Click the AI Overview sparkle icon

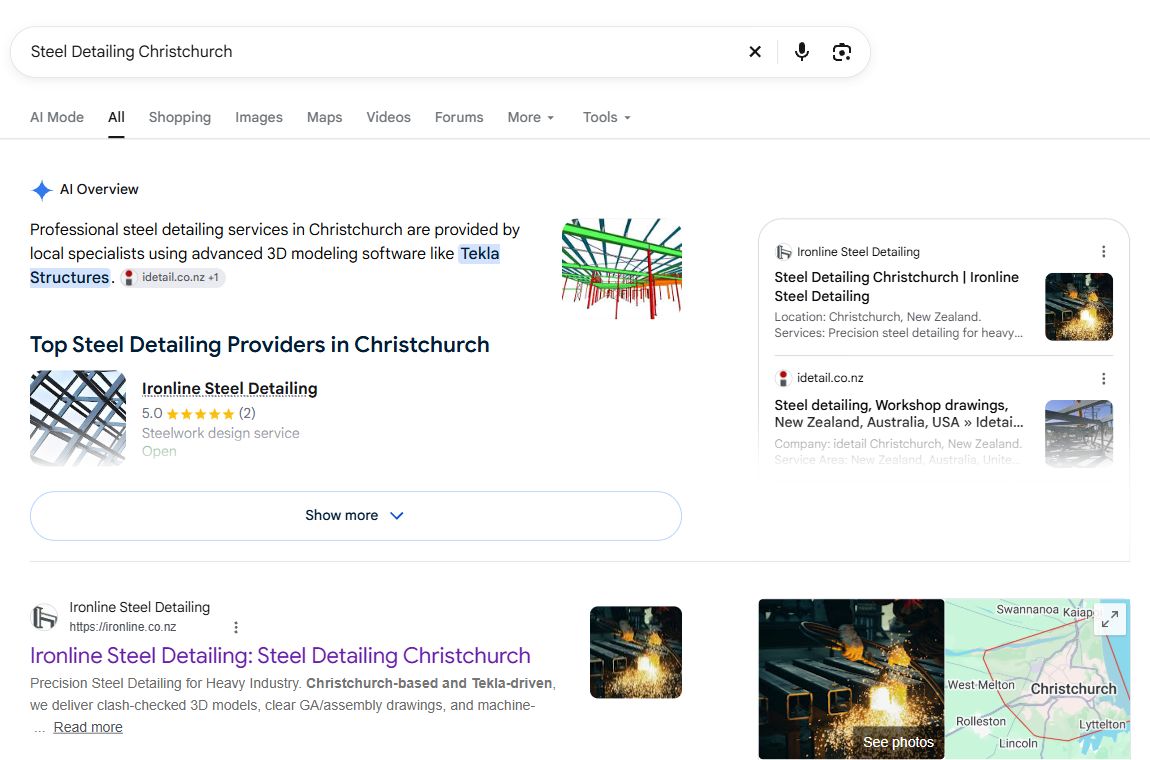[x=42, y=190]
